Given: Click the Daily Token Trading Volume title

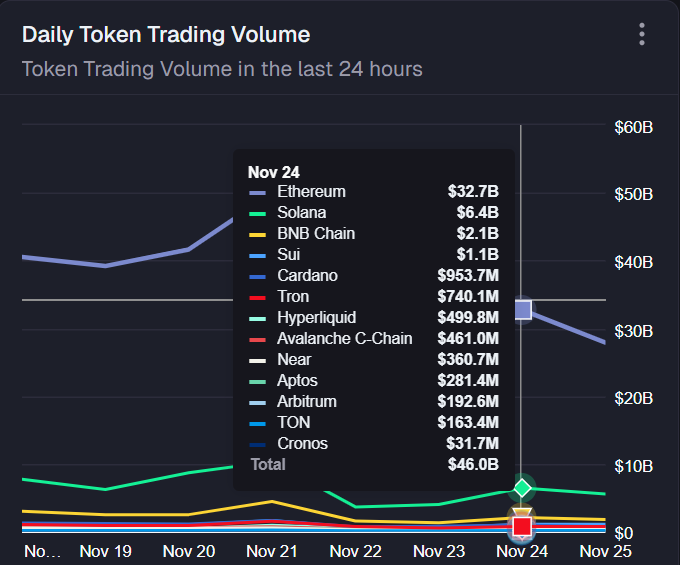Looking at the screenshot, I should 166,35.
